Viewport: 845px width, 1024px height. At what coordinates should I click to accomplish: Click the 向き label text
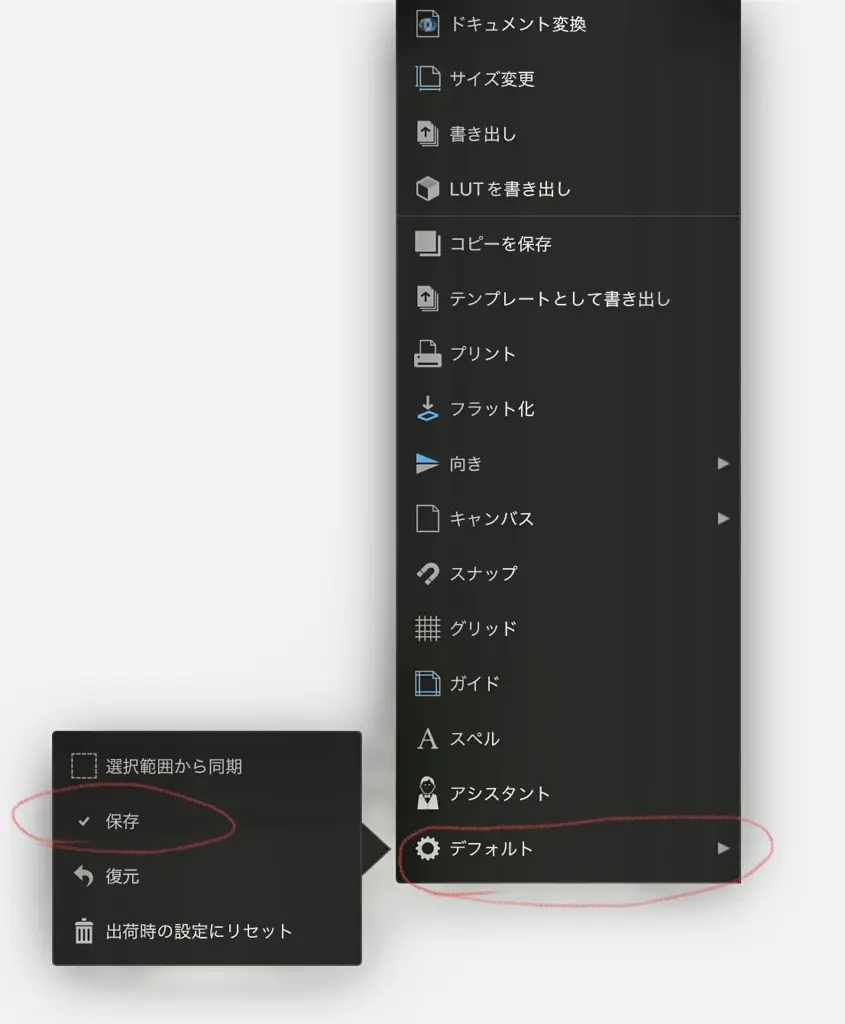click(x=466, y=464)
